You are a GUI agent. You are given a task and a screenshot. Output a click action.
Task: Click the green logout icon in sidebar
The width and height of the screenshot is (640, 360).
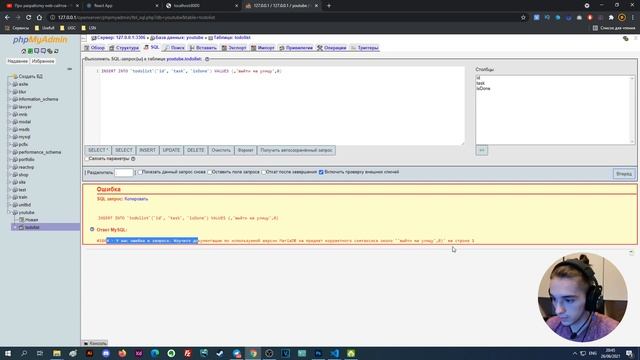pyautogui.click(x=30, y=51)
